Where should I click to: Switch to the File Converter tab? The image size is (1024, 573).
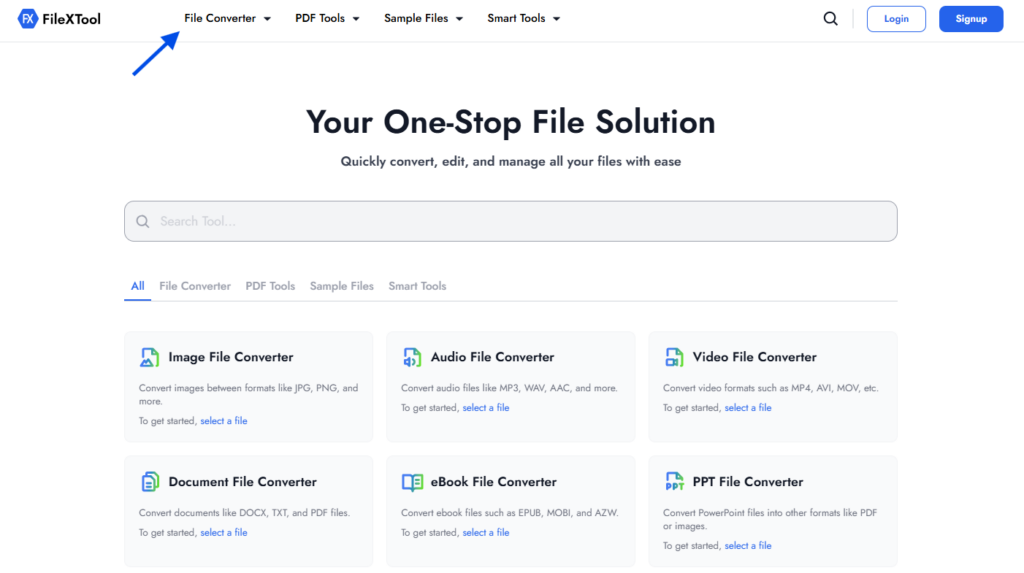click(x=195, y=286)
